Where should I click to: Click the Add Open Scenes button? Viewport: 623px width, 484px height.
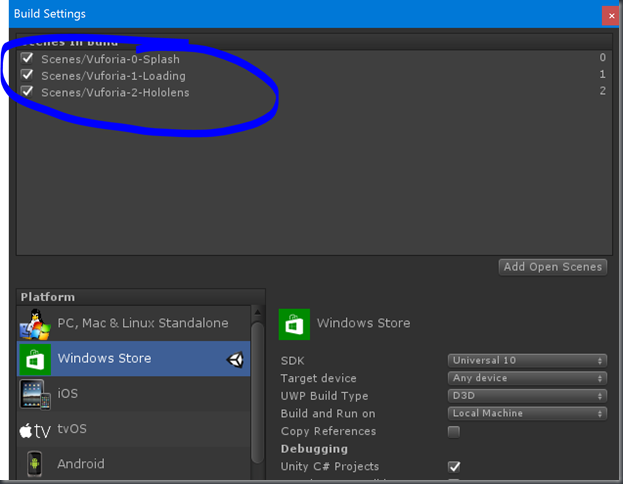coord(553,267)
